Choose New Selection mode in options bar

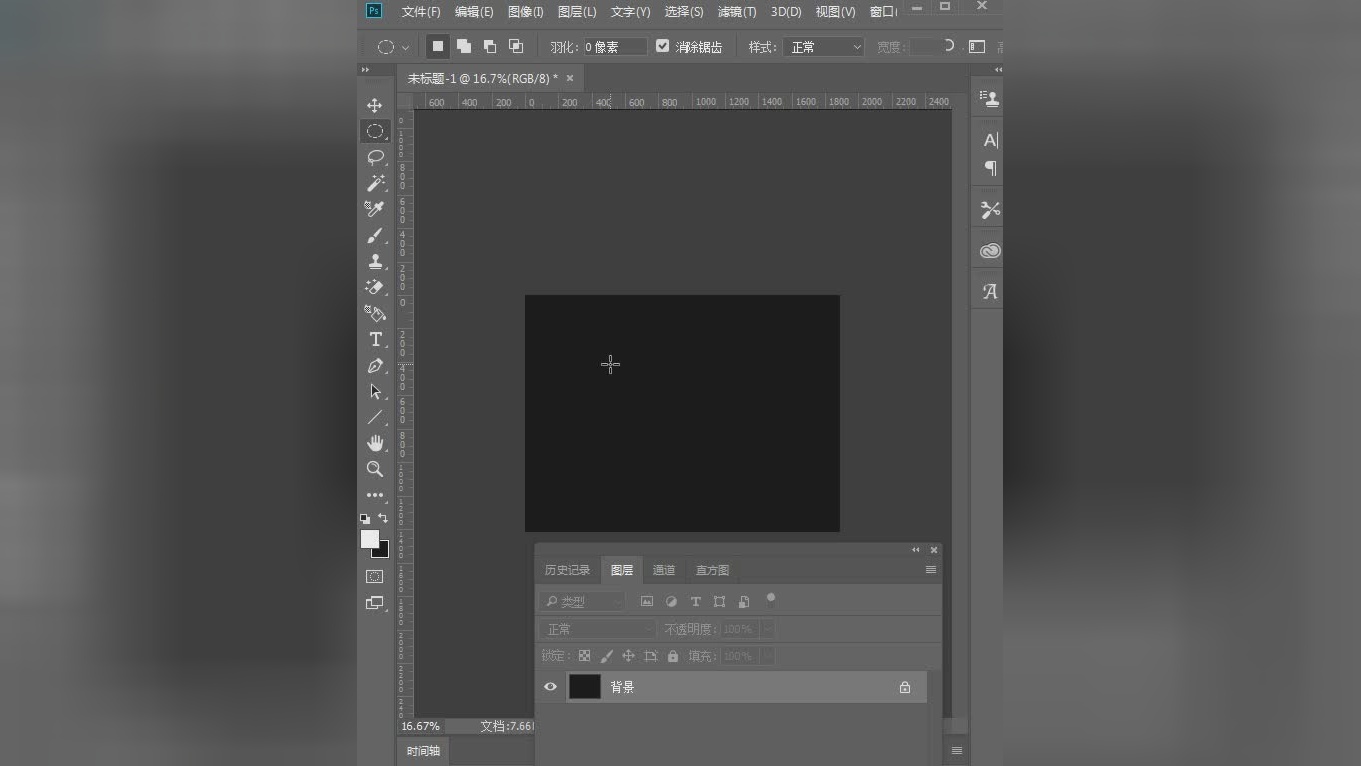[x=437, y=46]
